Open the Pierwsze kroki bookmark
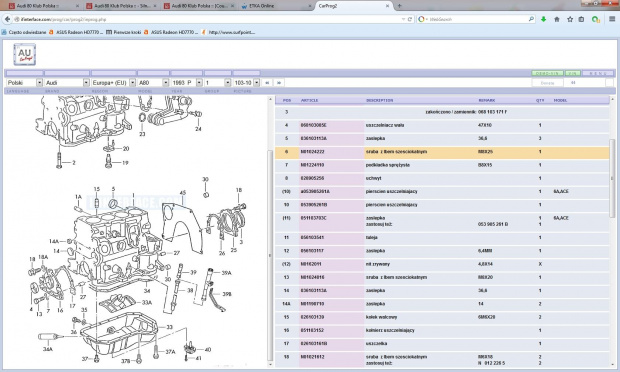Image resolution: width=620 pixels, height=372 pixels. 123,32
